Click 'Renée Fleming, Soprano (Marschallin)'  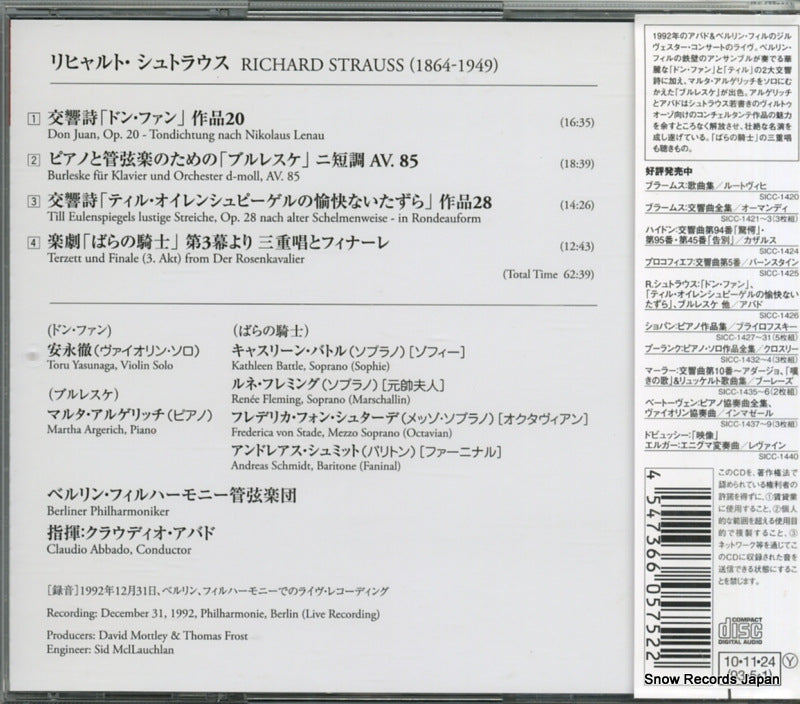coord(320,399)
